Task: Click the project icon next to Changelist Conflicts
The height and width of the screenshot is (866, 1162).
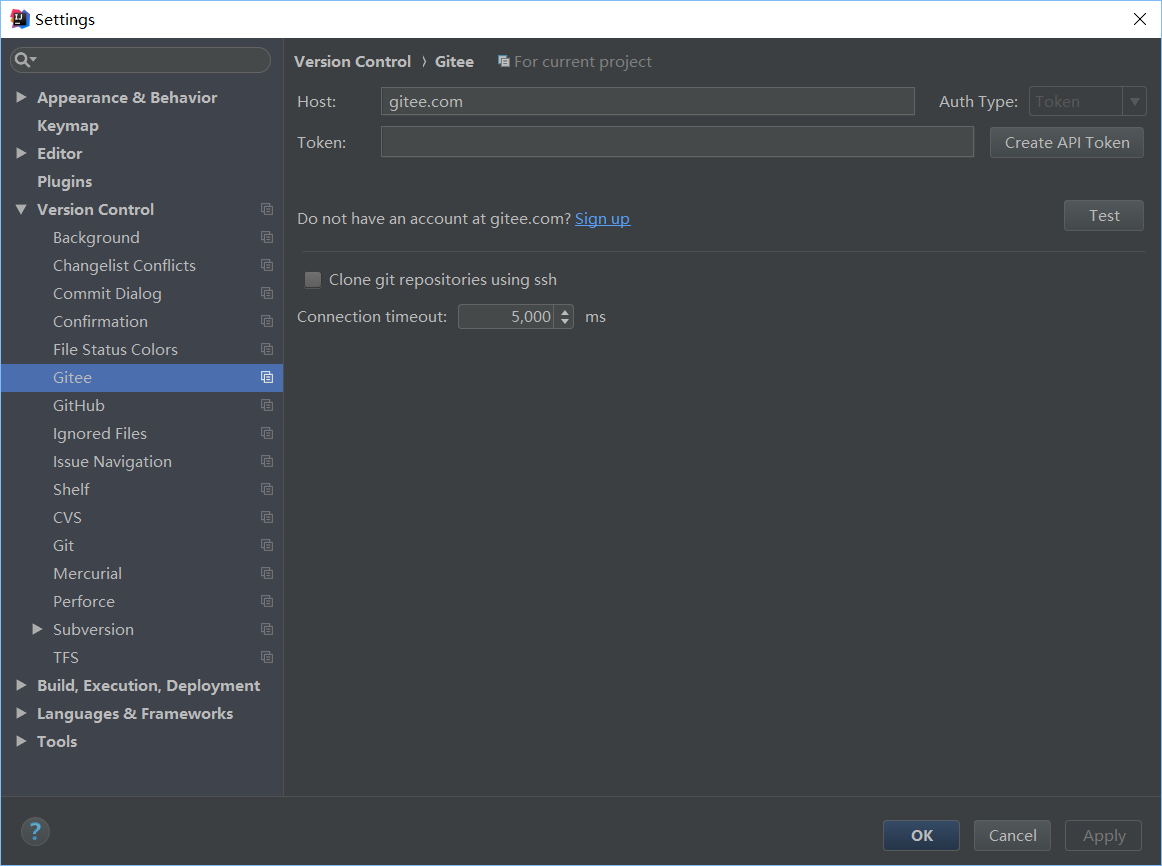Action: [x=267, y=265]
